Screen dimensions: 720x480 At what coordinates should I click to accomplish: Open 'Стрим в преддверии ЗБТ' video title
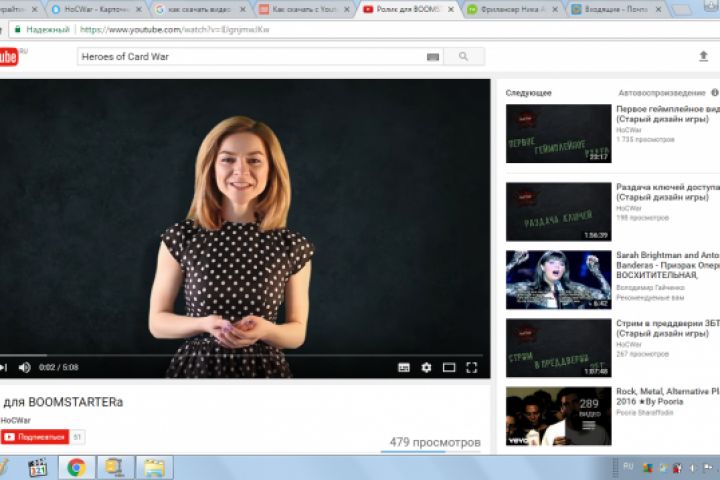click(668, 328)
